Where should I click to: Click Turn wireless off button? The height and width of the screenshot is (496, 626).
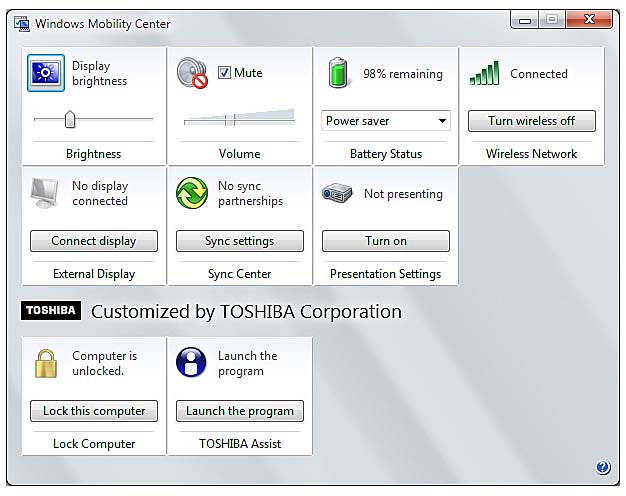click(532, 121)
